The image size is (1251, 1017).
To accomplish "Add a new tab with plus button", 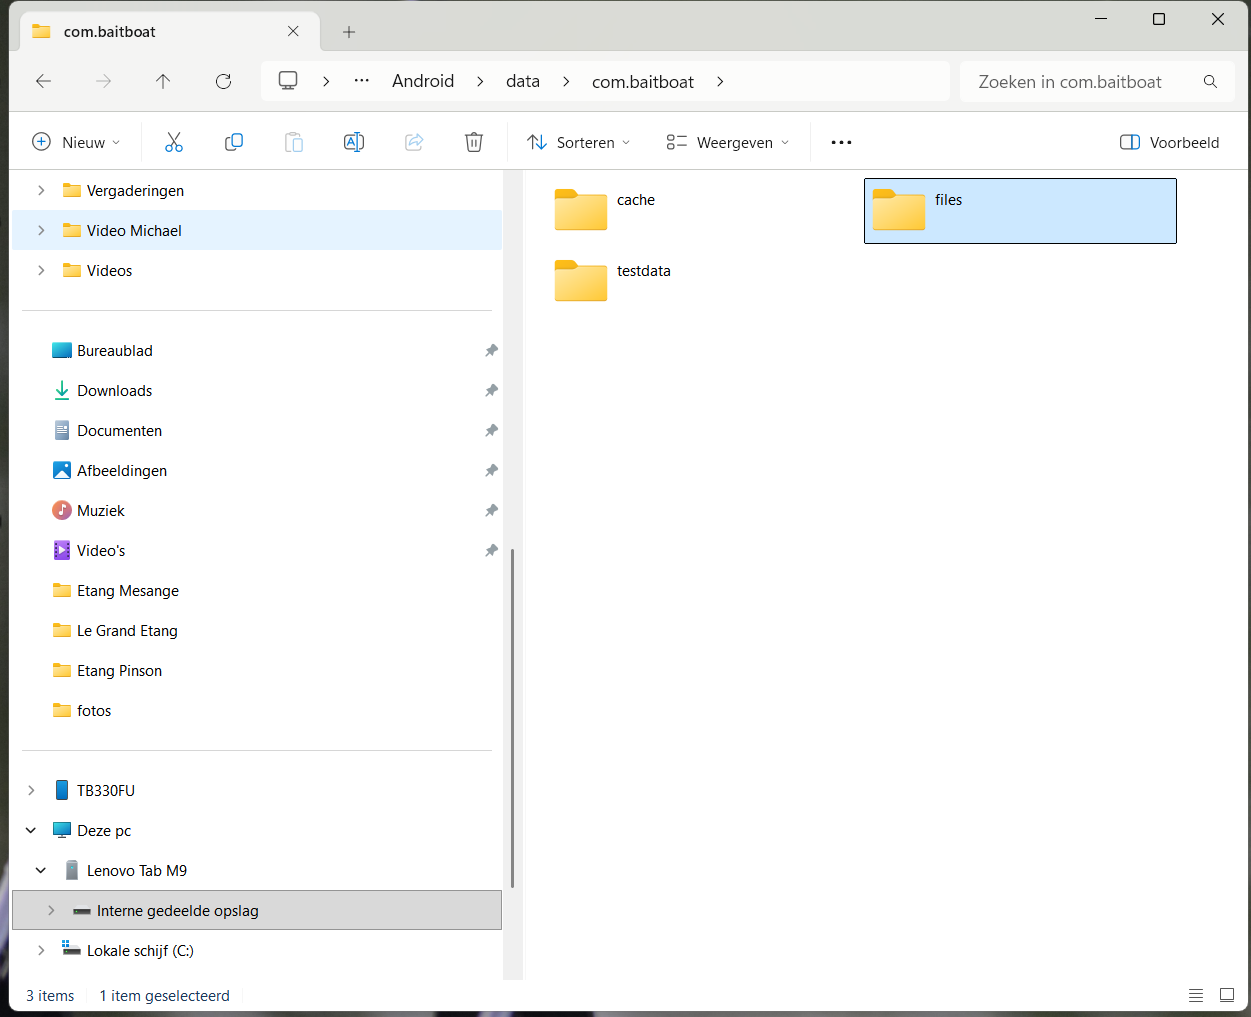I will point(349,32).
